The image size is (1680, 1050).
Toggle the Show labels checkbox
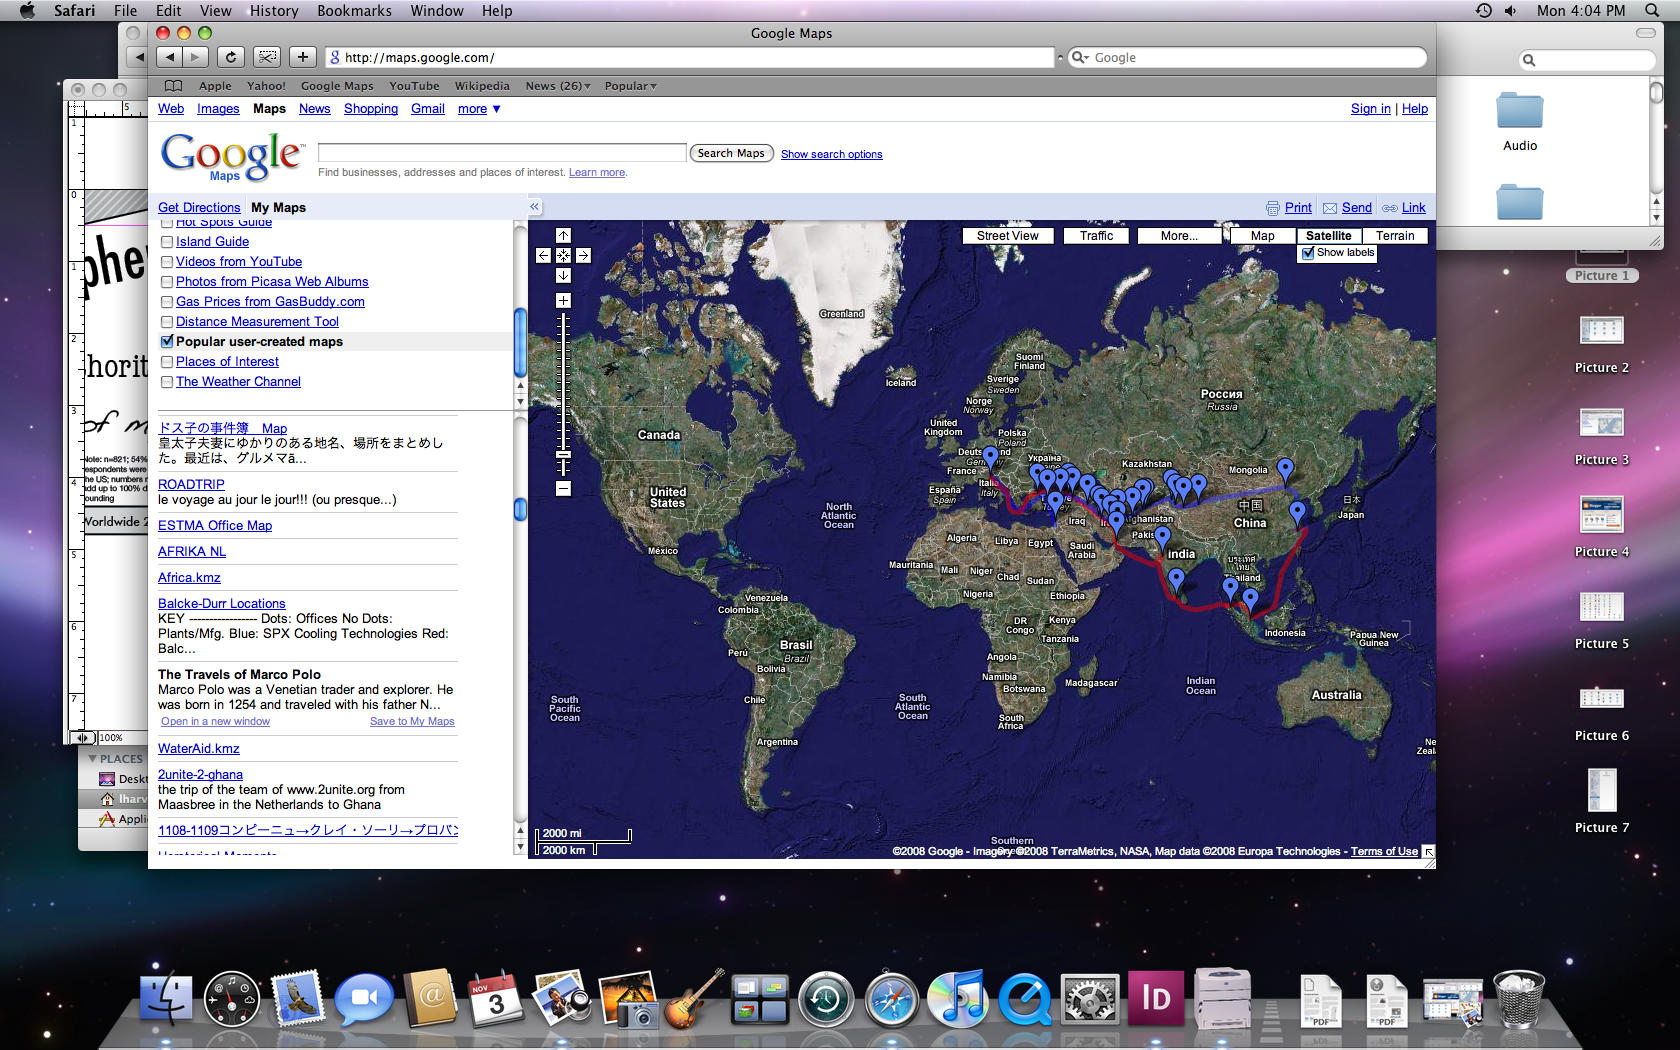tap(1308, 253)
